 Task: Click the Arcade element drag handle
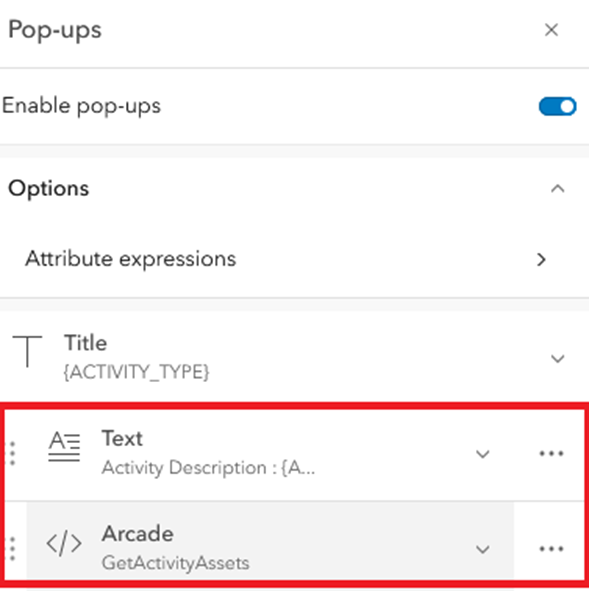pyautogui.click(x=12, y=548)
